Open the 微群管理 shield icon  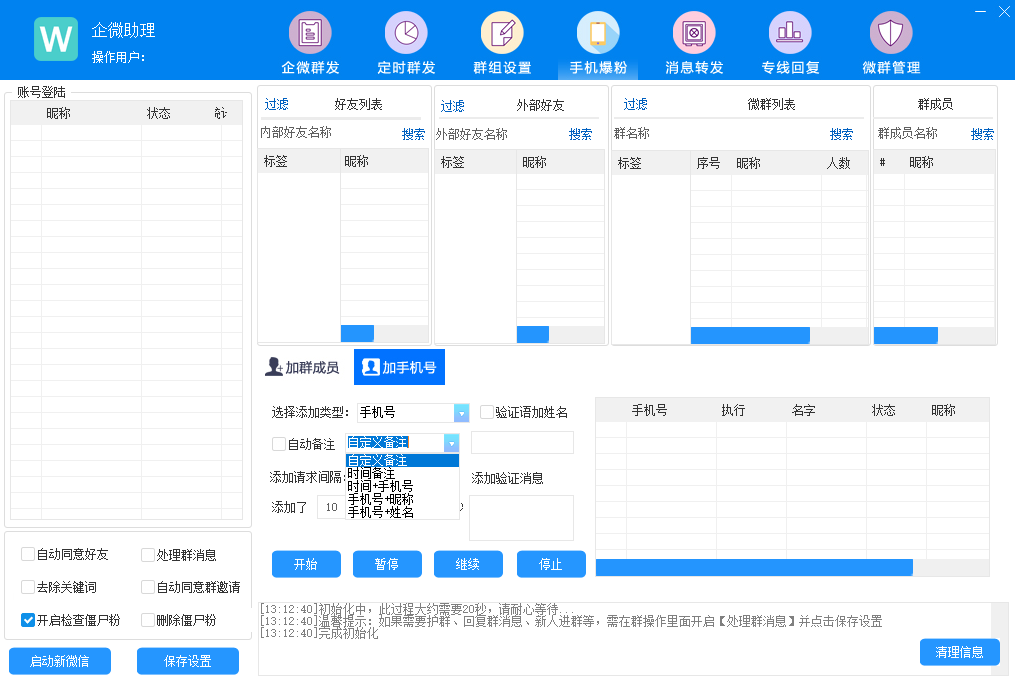[890, 33]
